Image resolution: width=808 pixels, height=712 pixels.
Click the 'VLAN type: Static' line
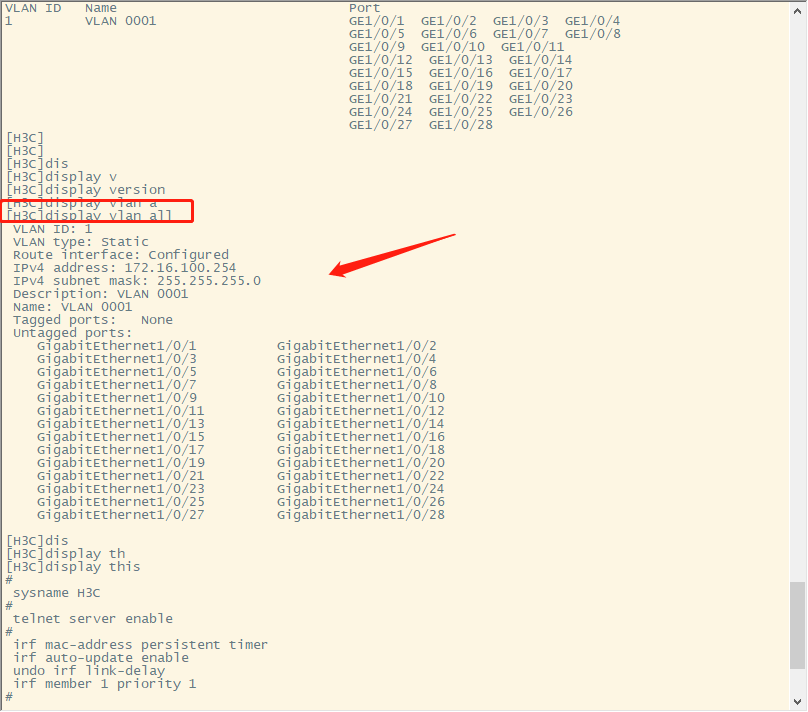80,242
